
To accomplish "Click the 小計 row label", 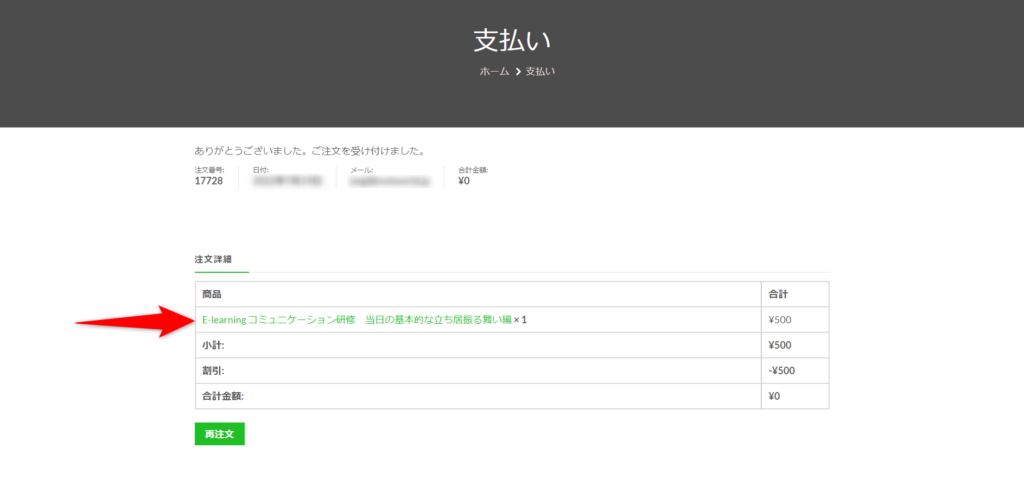I will [213, 346].
